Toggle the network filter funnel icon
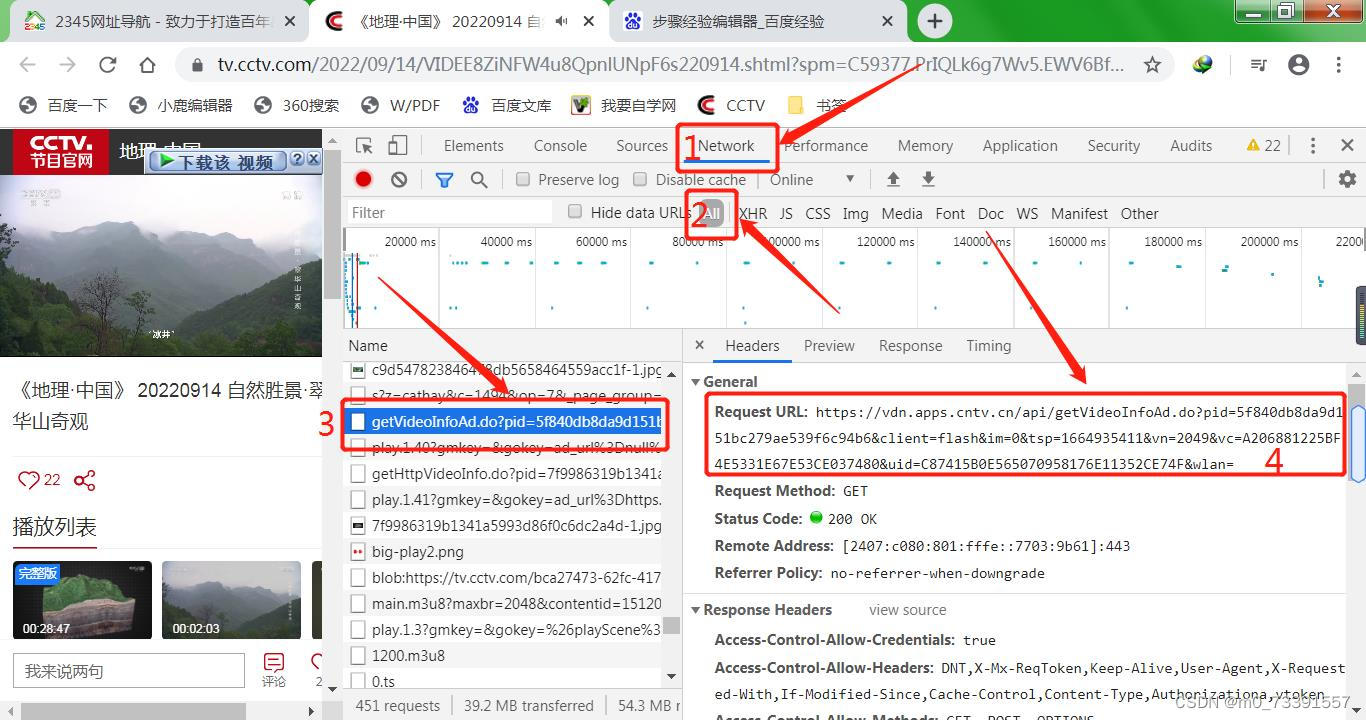1366x720 pixels. 444,180
